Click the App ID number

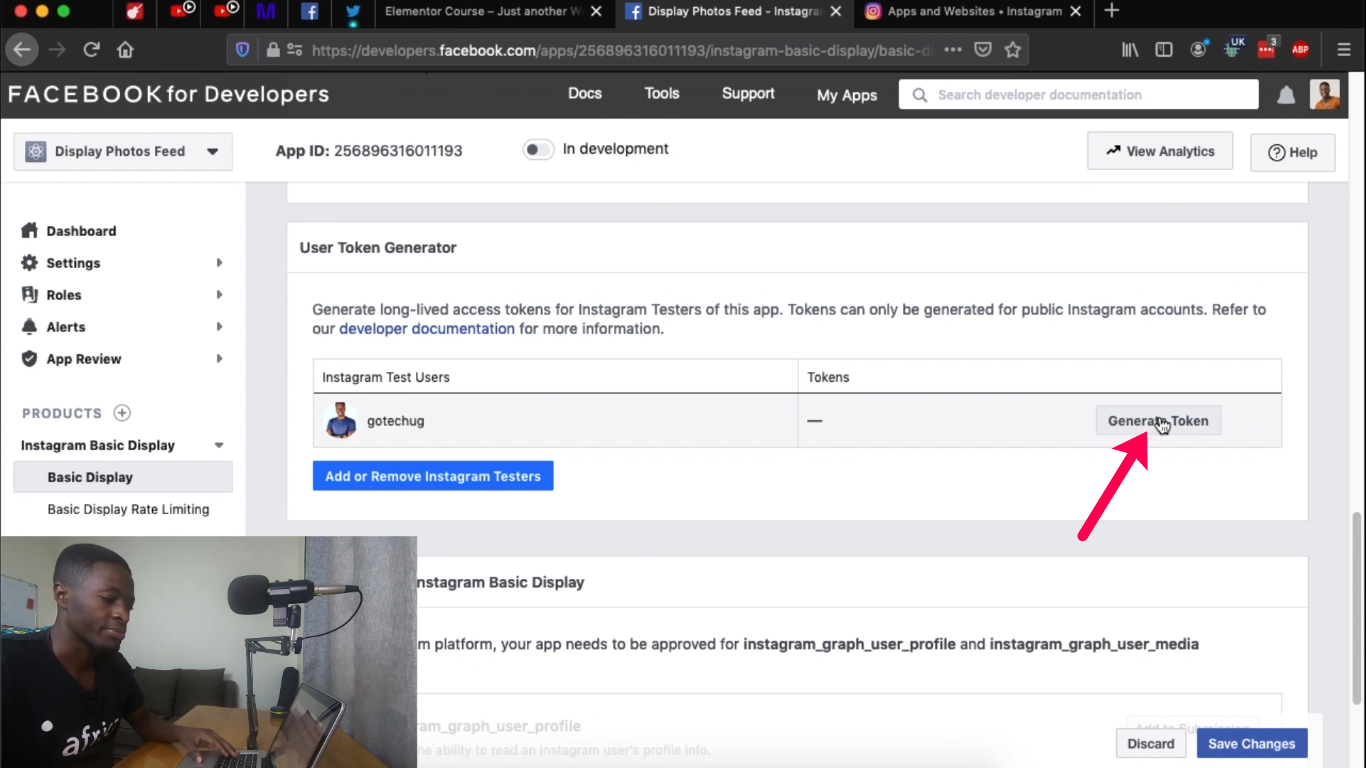[398, 151]
